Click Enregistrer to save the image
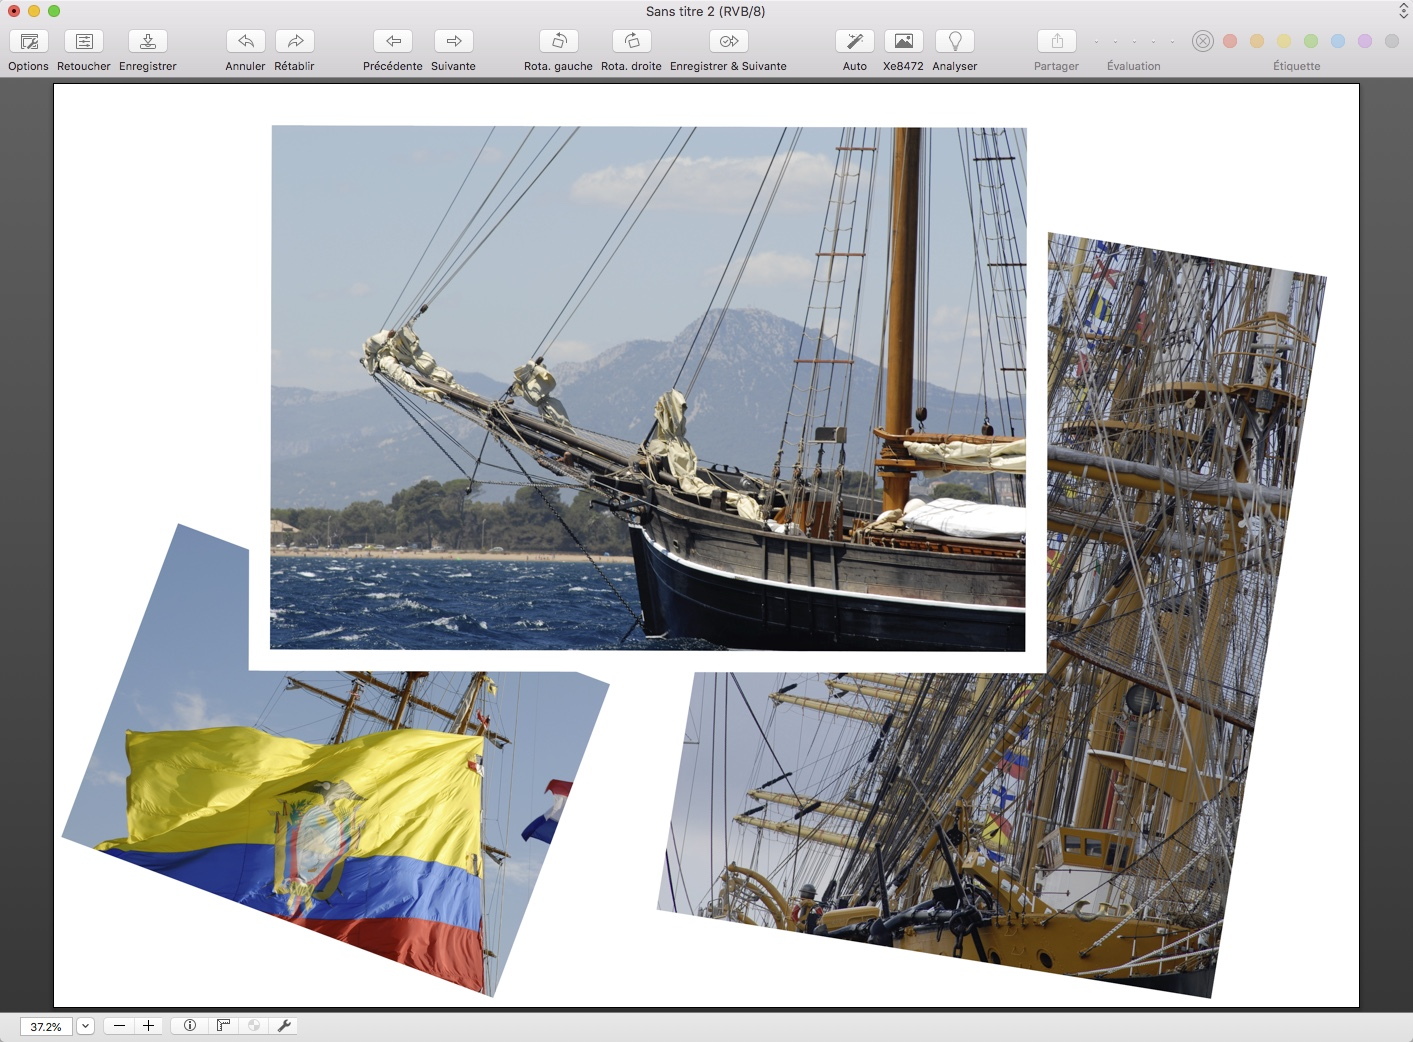This screenshot has height=1042, width=1413. point(147,41)
